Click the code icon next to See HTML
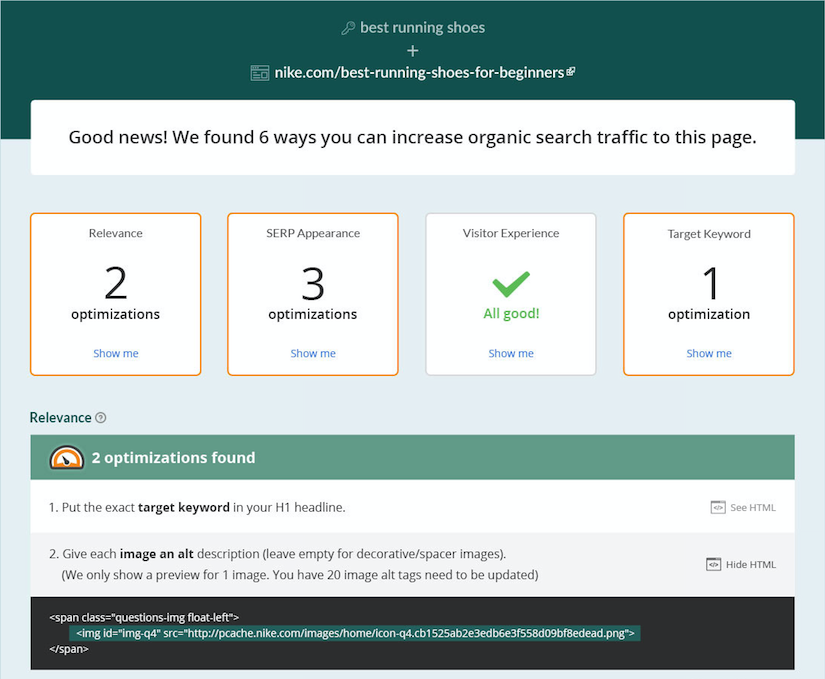Screen dimensions: 825x679 coord(717,507)
